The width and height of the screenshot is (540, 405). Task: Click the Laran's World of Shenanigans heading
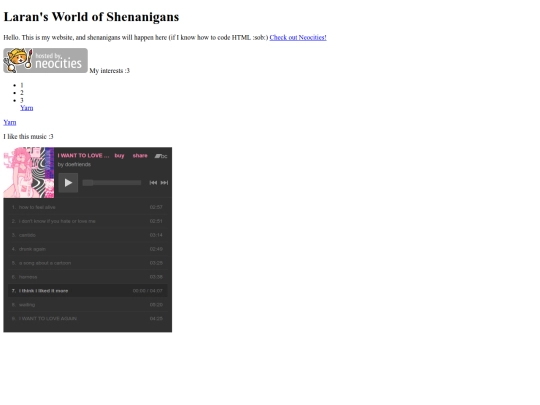(91, 17)
